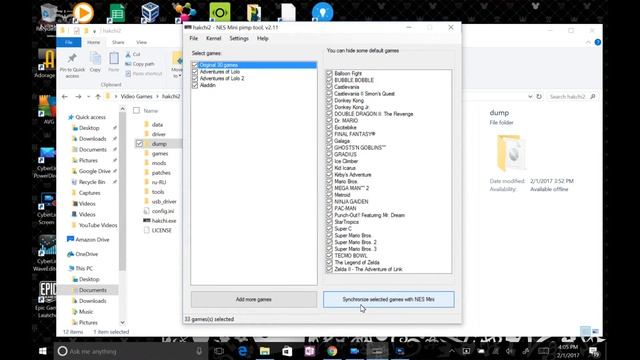Click the Paste shortcut ribbon icon
The image size is (640, 360).
tap(129, 74)
